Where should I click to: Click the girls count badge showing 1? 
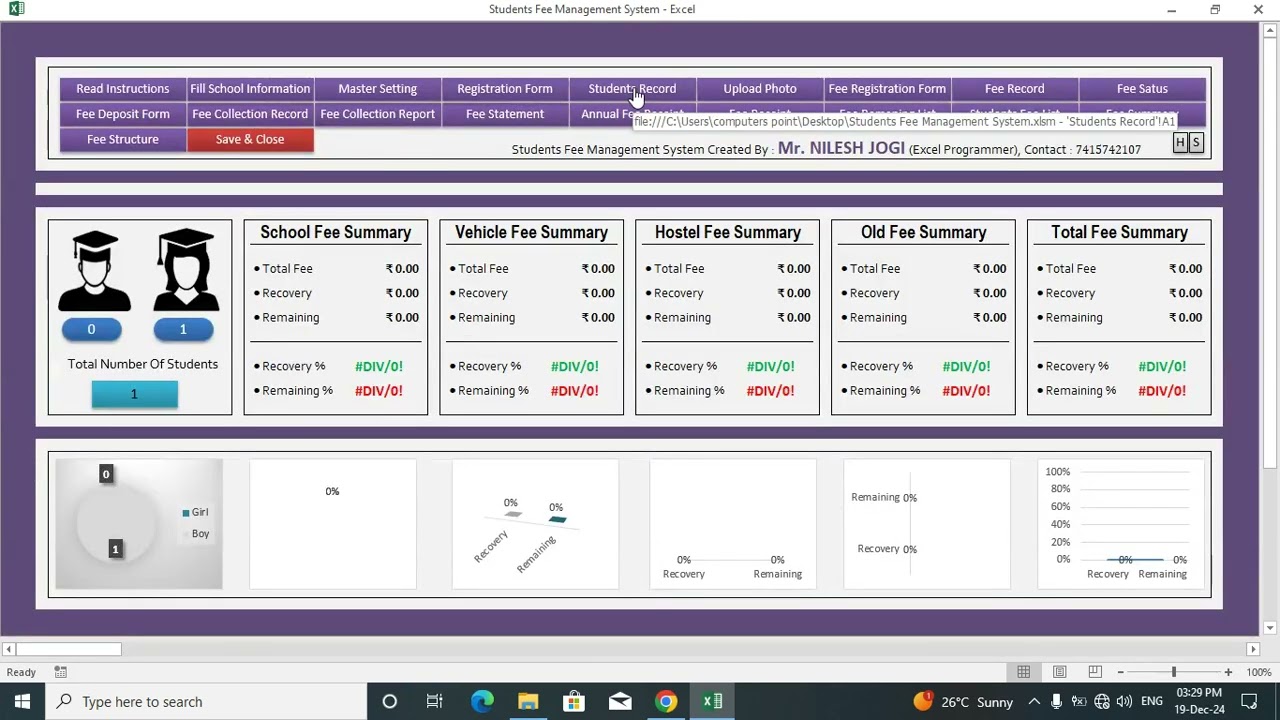point(183,329)
